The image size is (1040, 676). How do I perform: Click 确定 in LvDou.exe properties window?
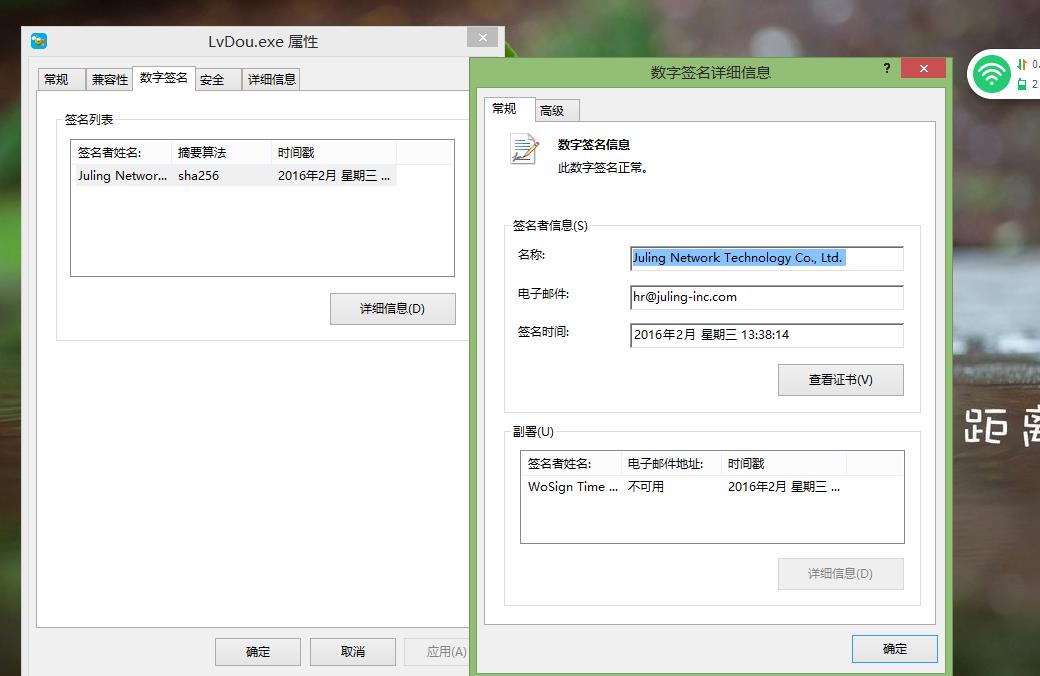tap(258, 651)
